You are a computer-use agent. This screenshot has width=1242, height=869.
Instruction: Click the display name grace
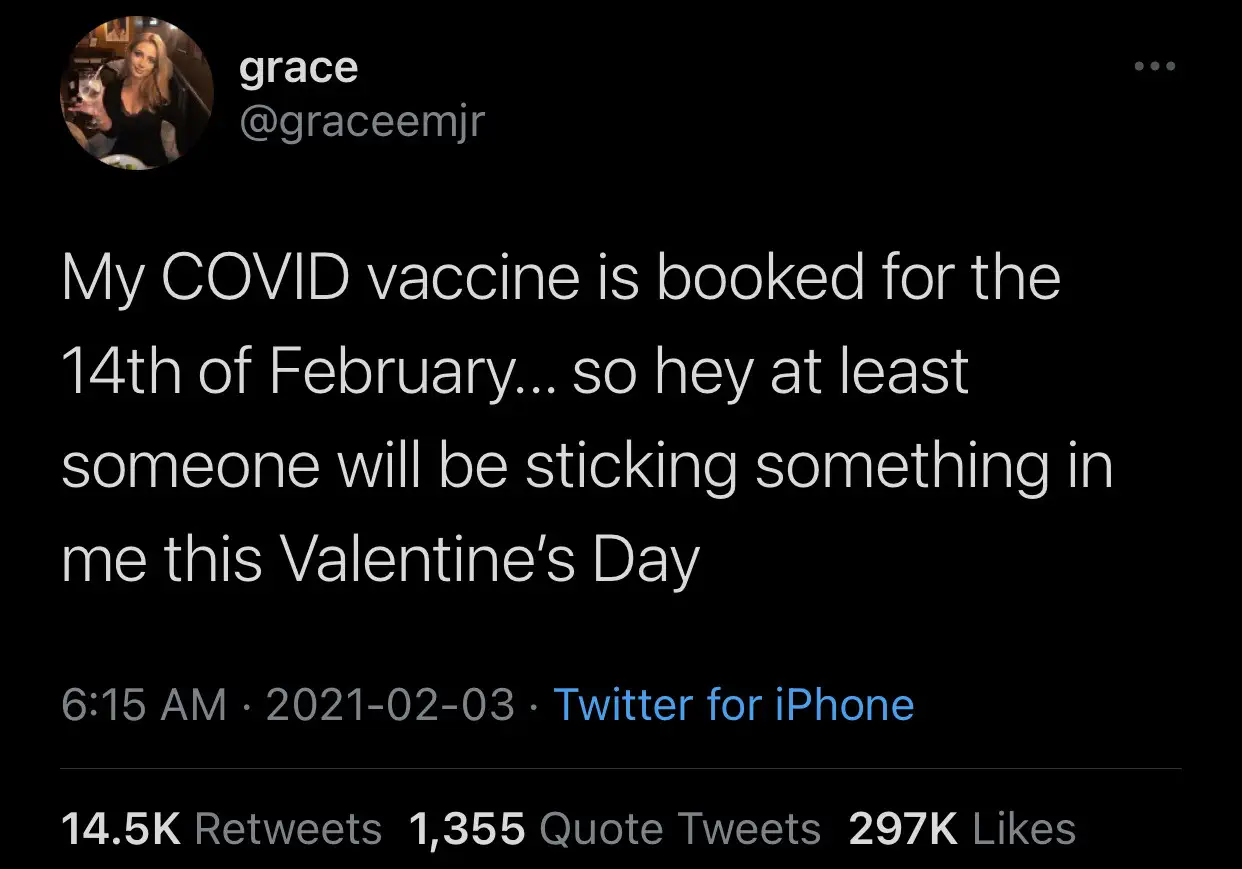(299, 68)
